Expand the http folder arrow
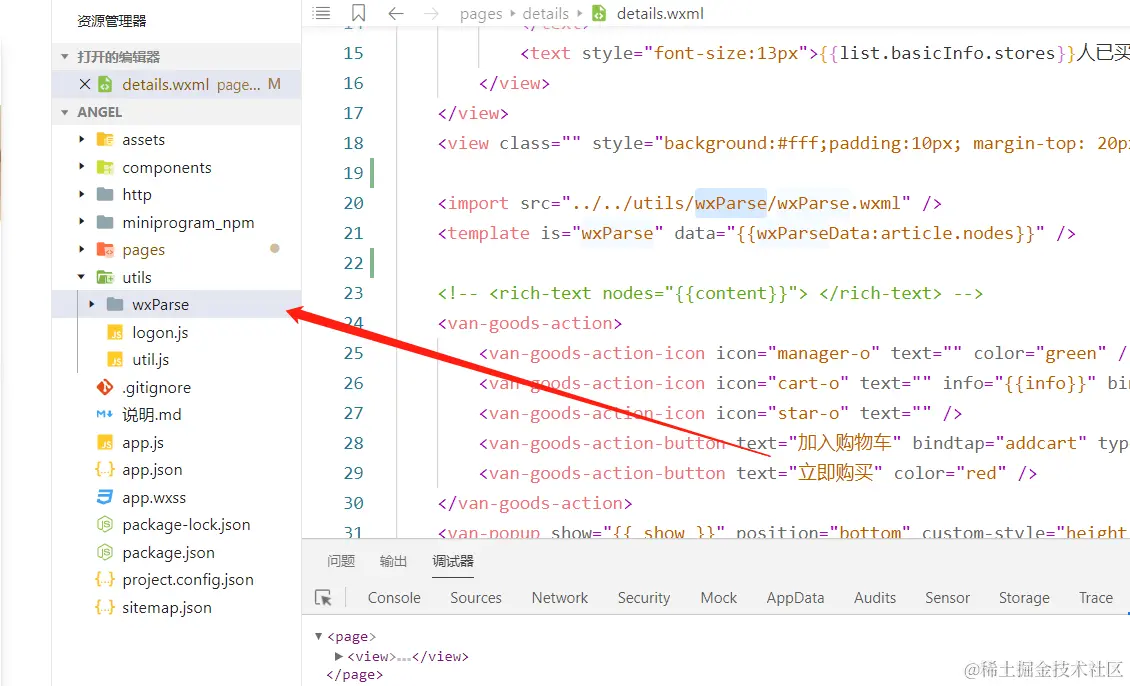 pyautogui.click(x=81, y=195)
